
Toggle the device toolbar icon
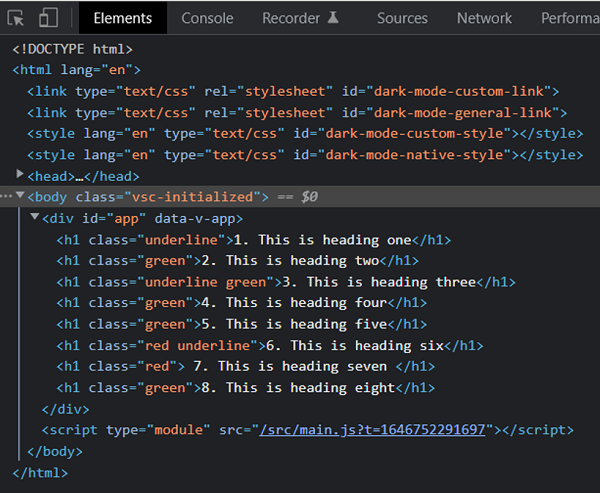pyautogui.click(x=48, y=18)
